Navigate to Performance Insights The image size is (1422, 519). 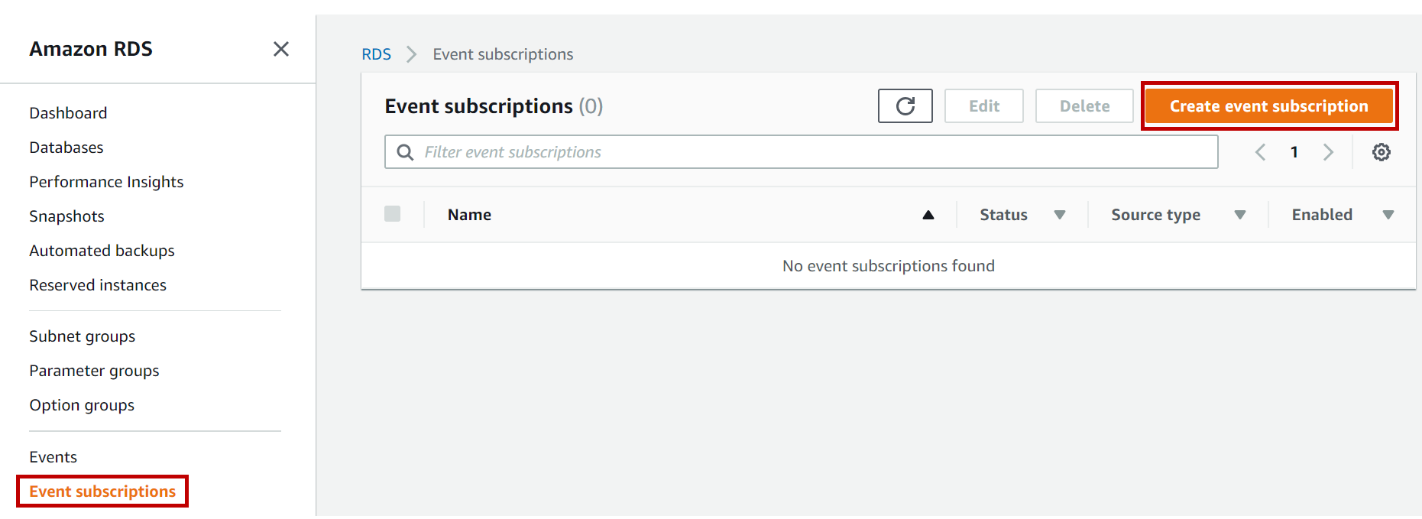coord(106,182)
